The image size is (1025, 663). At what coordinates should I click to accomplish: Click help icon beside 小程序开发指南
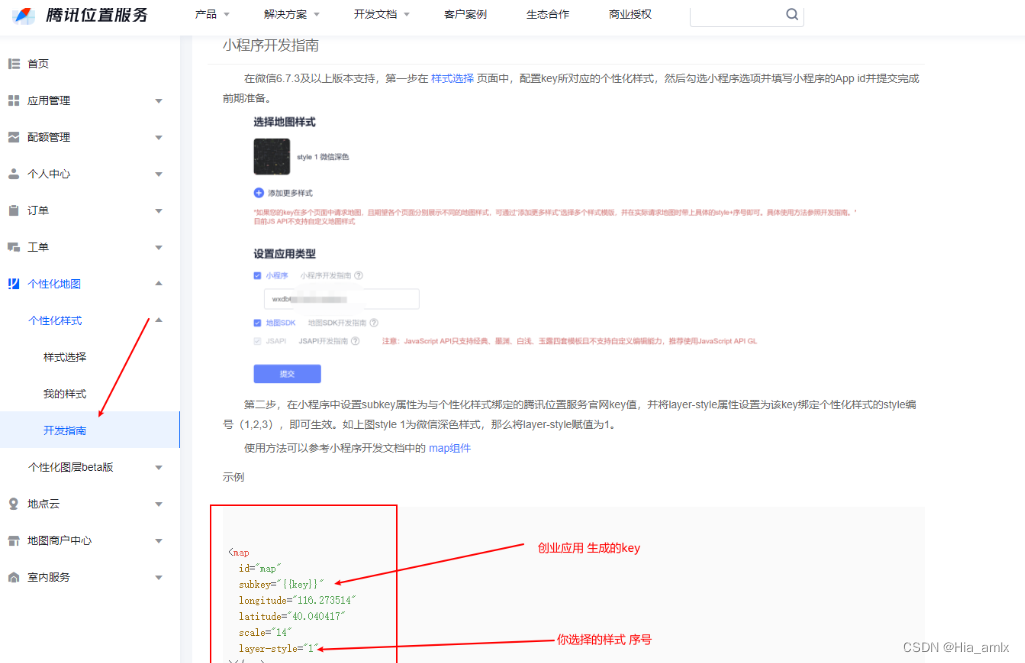358,275
